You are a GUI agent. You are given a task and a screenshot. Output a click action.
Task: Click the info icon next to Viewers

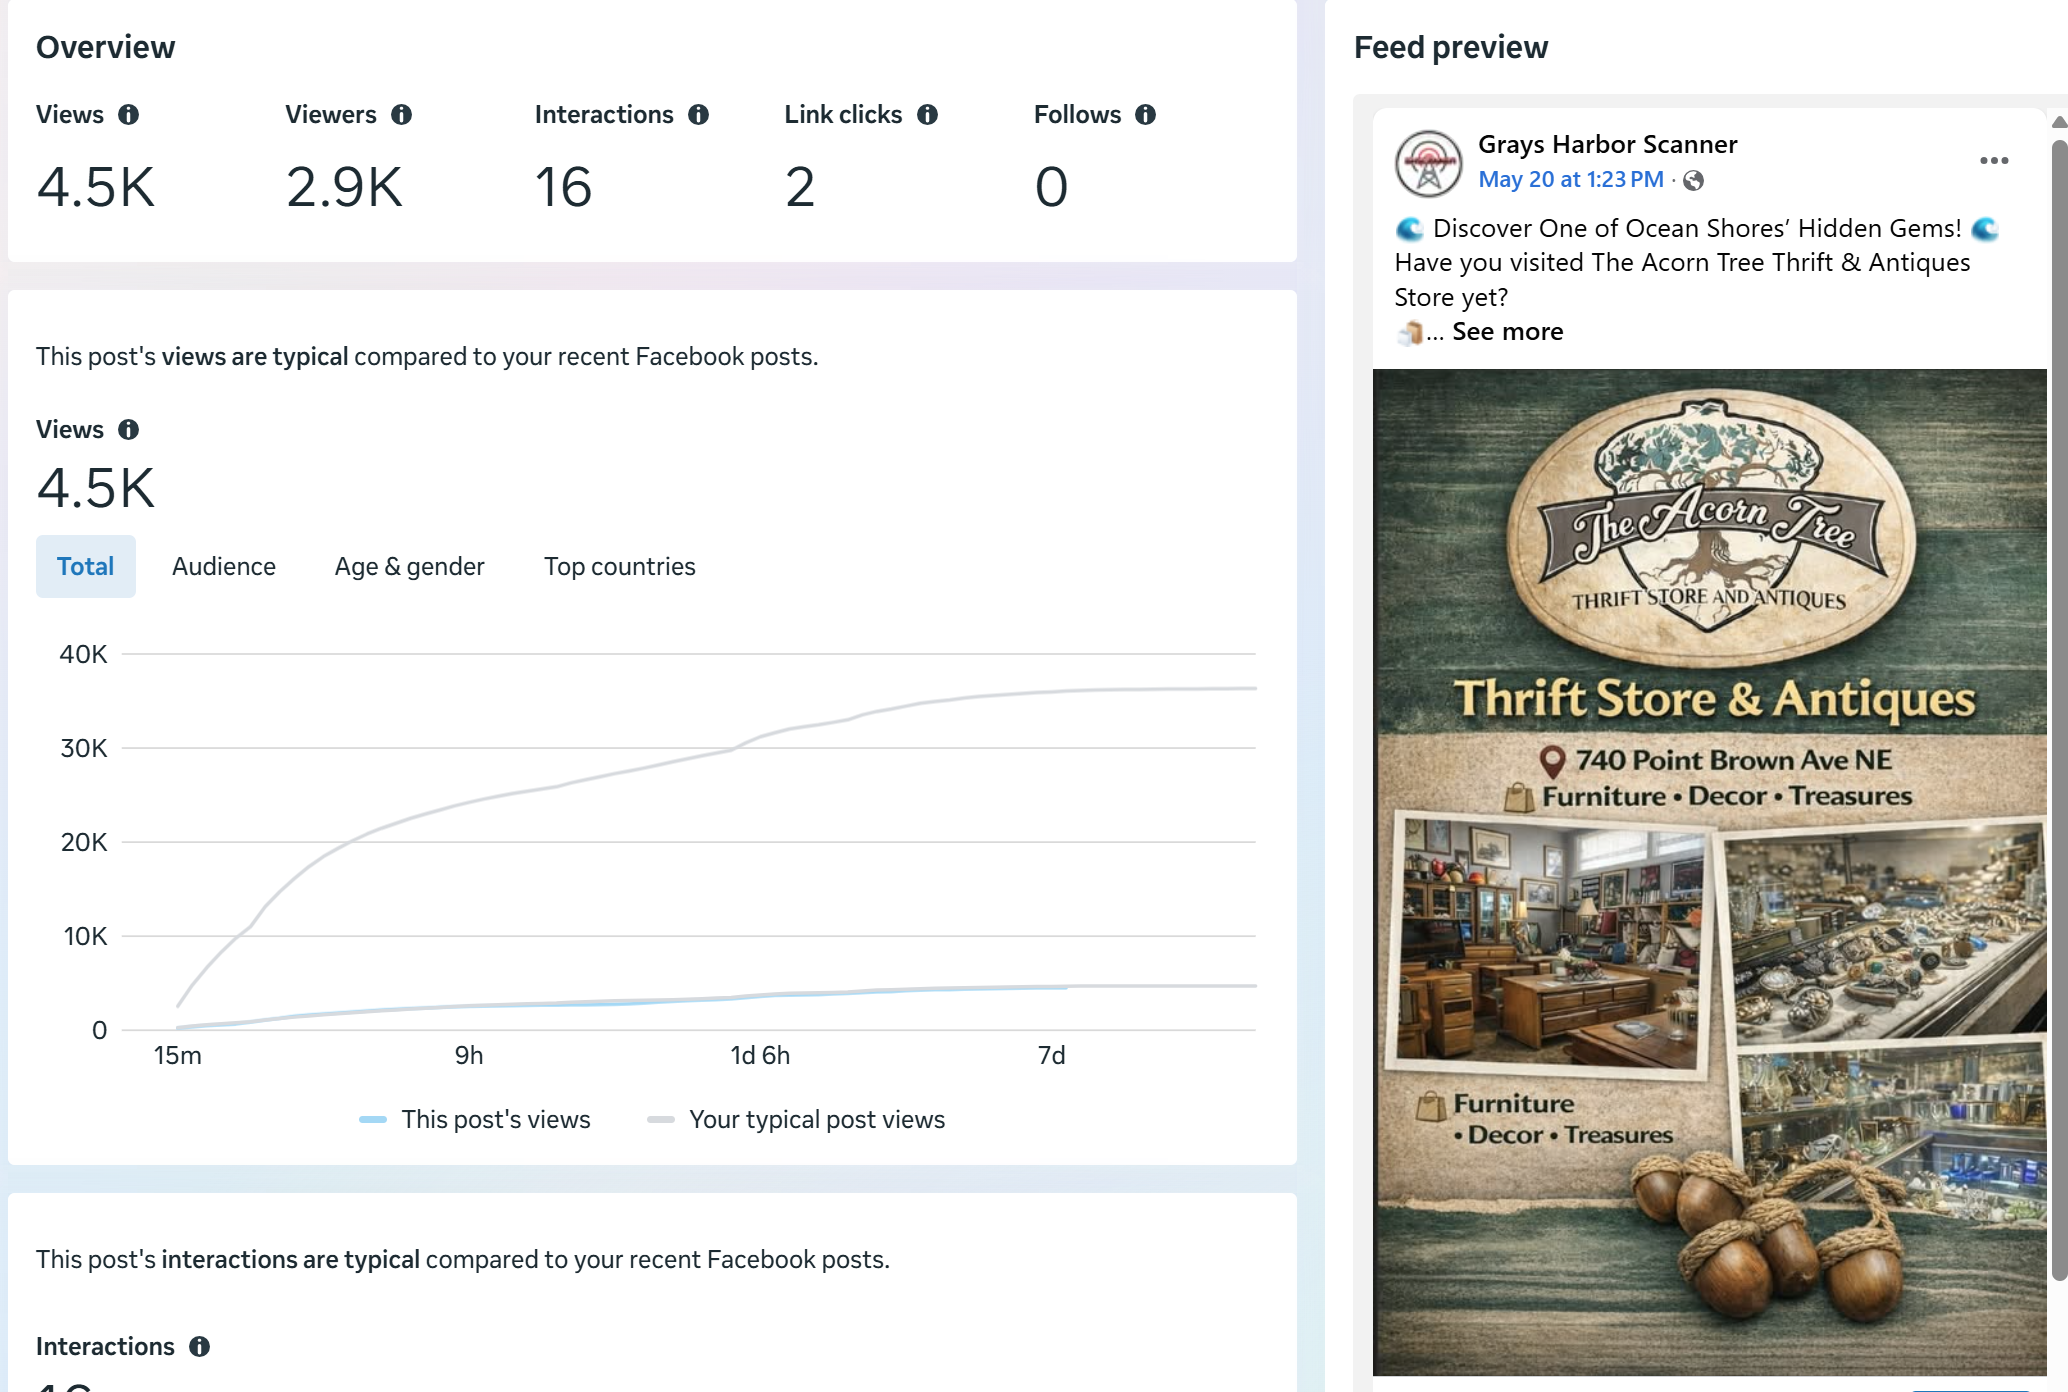pos(401,115)
